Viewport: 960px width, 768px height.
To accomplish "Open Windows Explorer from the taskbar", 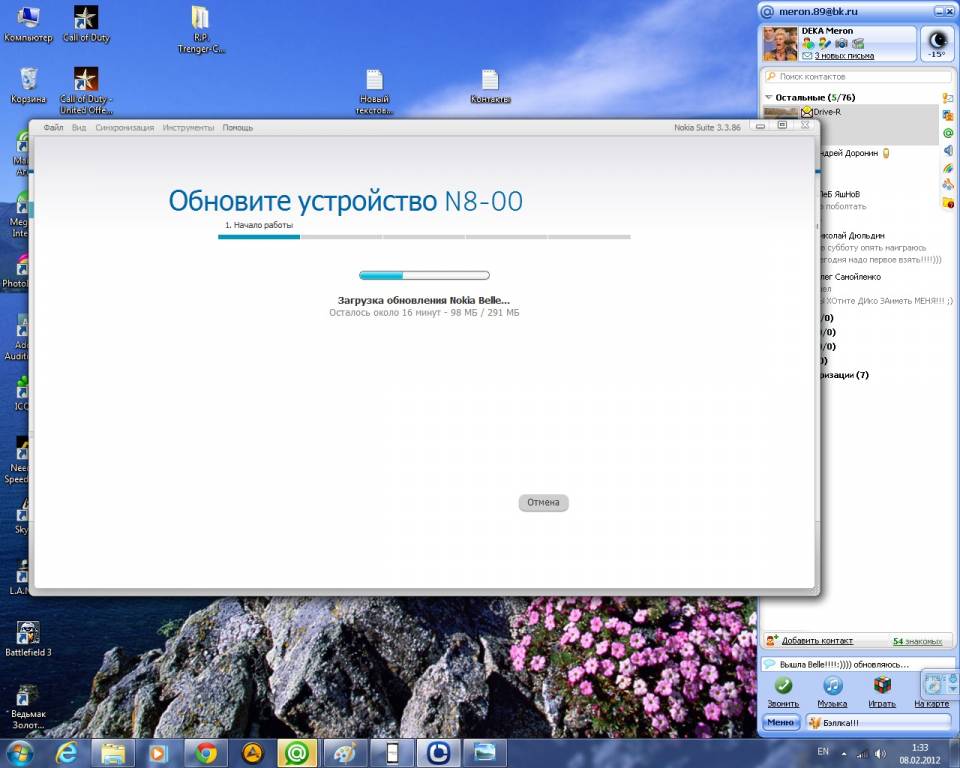I will tap(113, 753).
